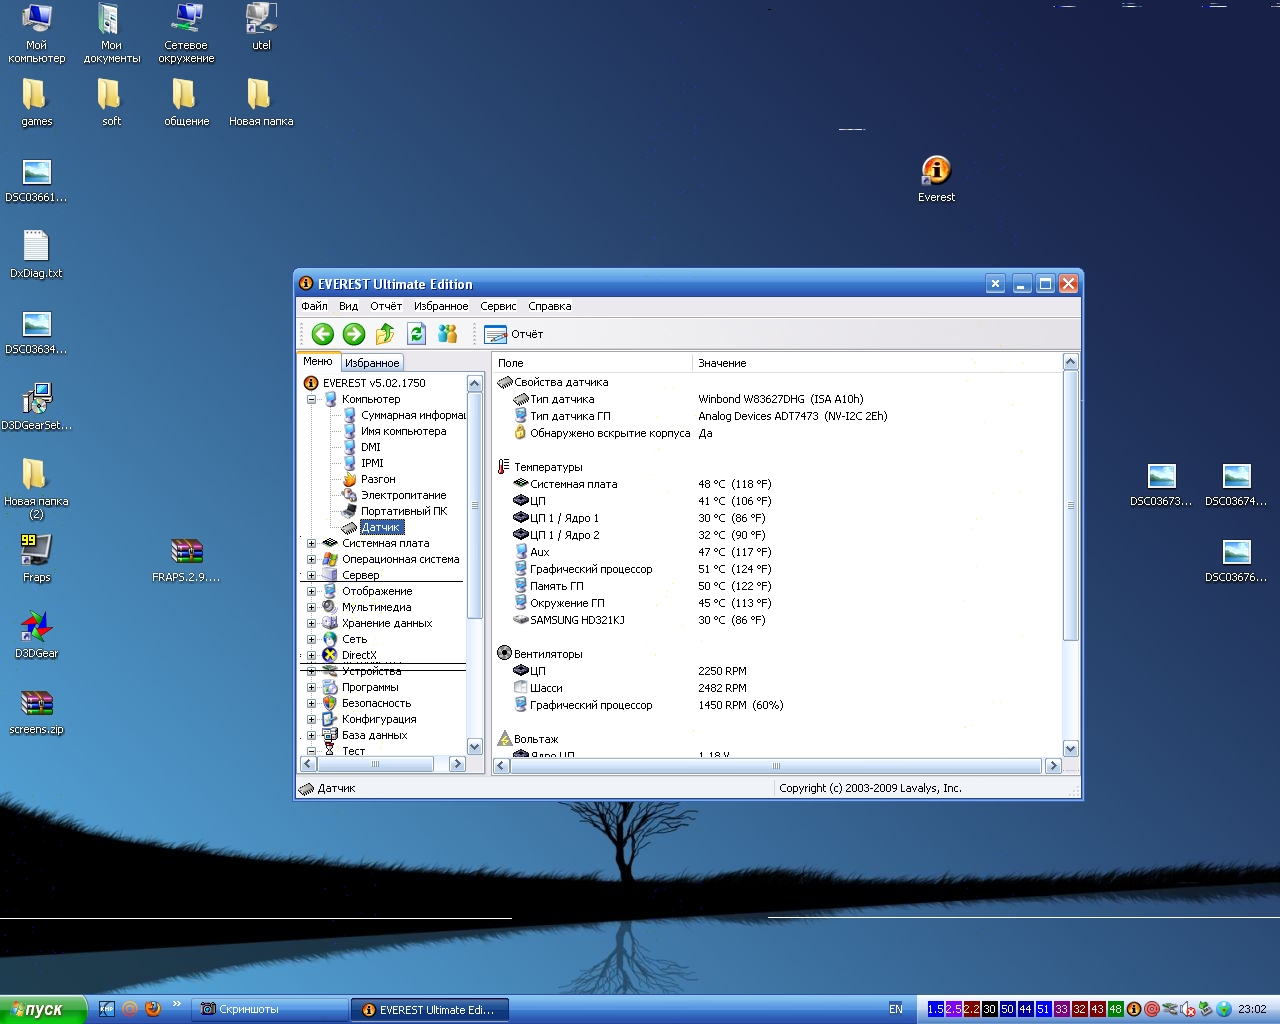The image size is (1280, 1024).
Task: Select the Шасси fan row
Action: [777, 688]
